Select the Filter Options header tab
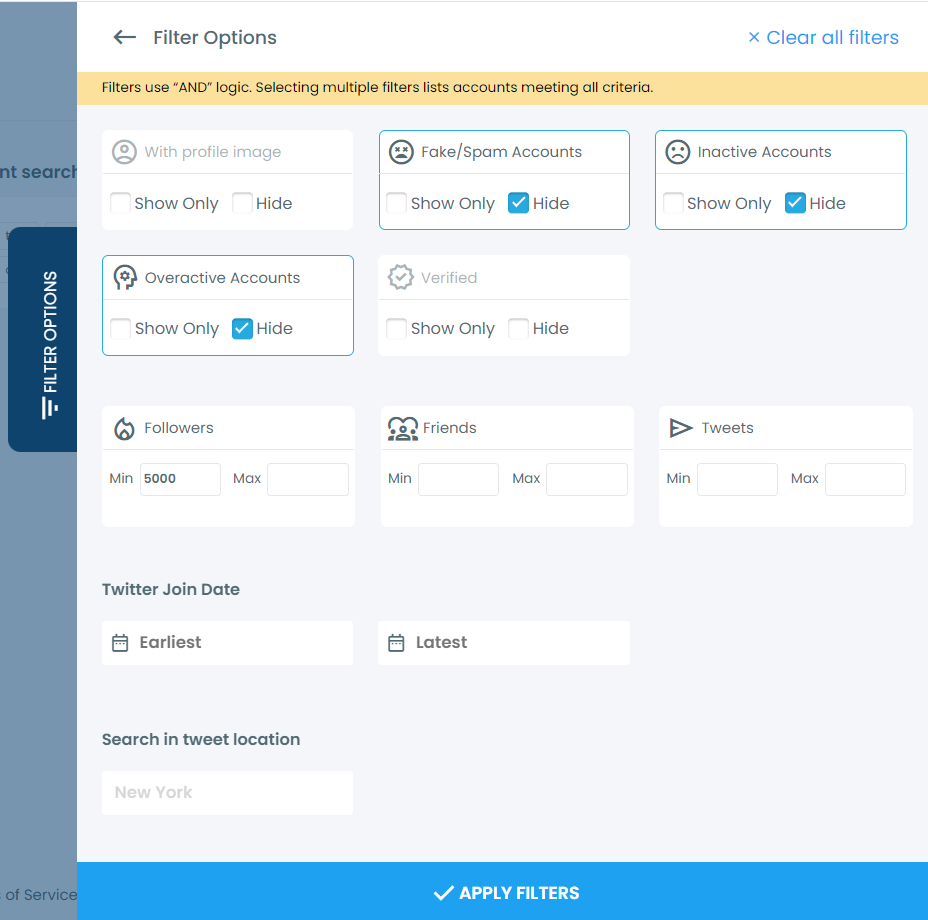This screenshot has height=920, width=928. pos(214,37)
